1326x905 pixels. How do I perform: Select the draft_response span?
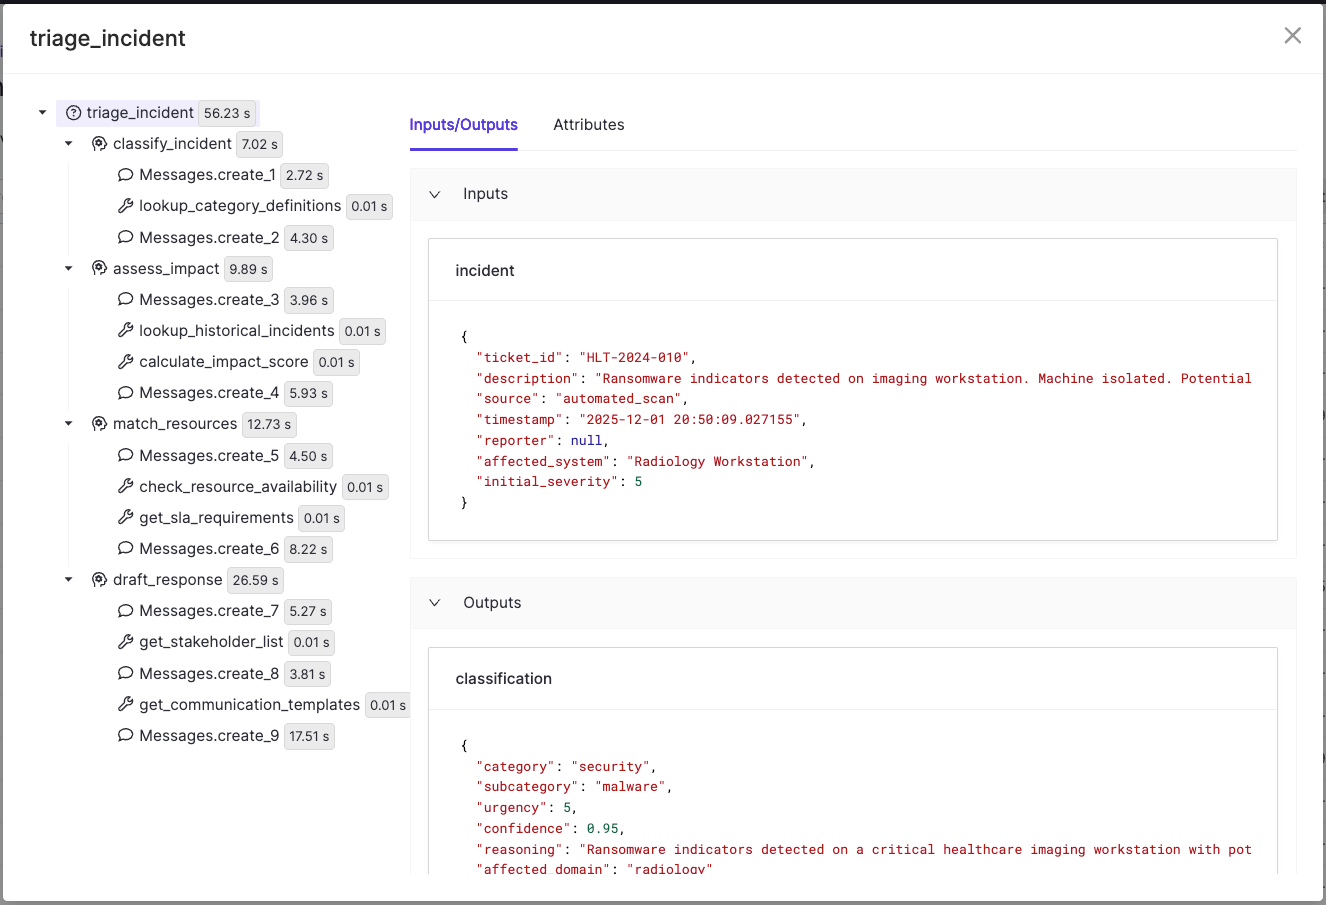tap(168, 580)
